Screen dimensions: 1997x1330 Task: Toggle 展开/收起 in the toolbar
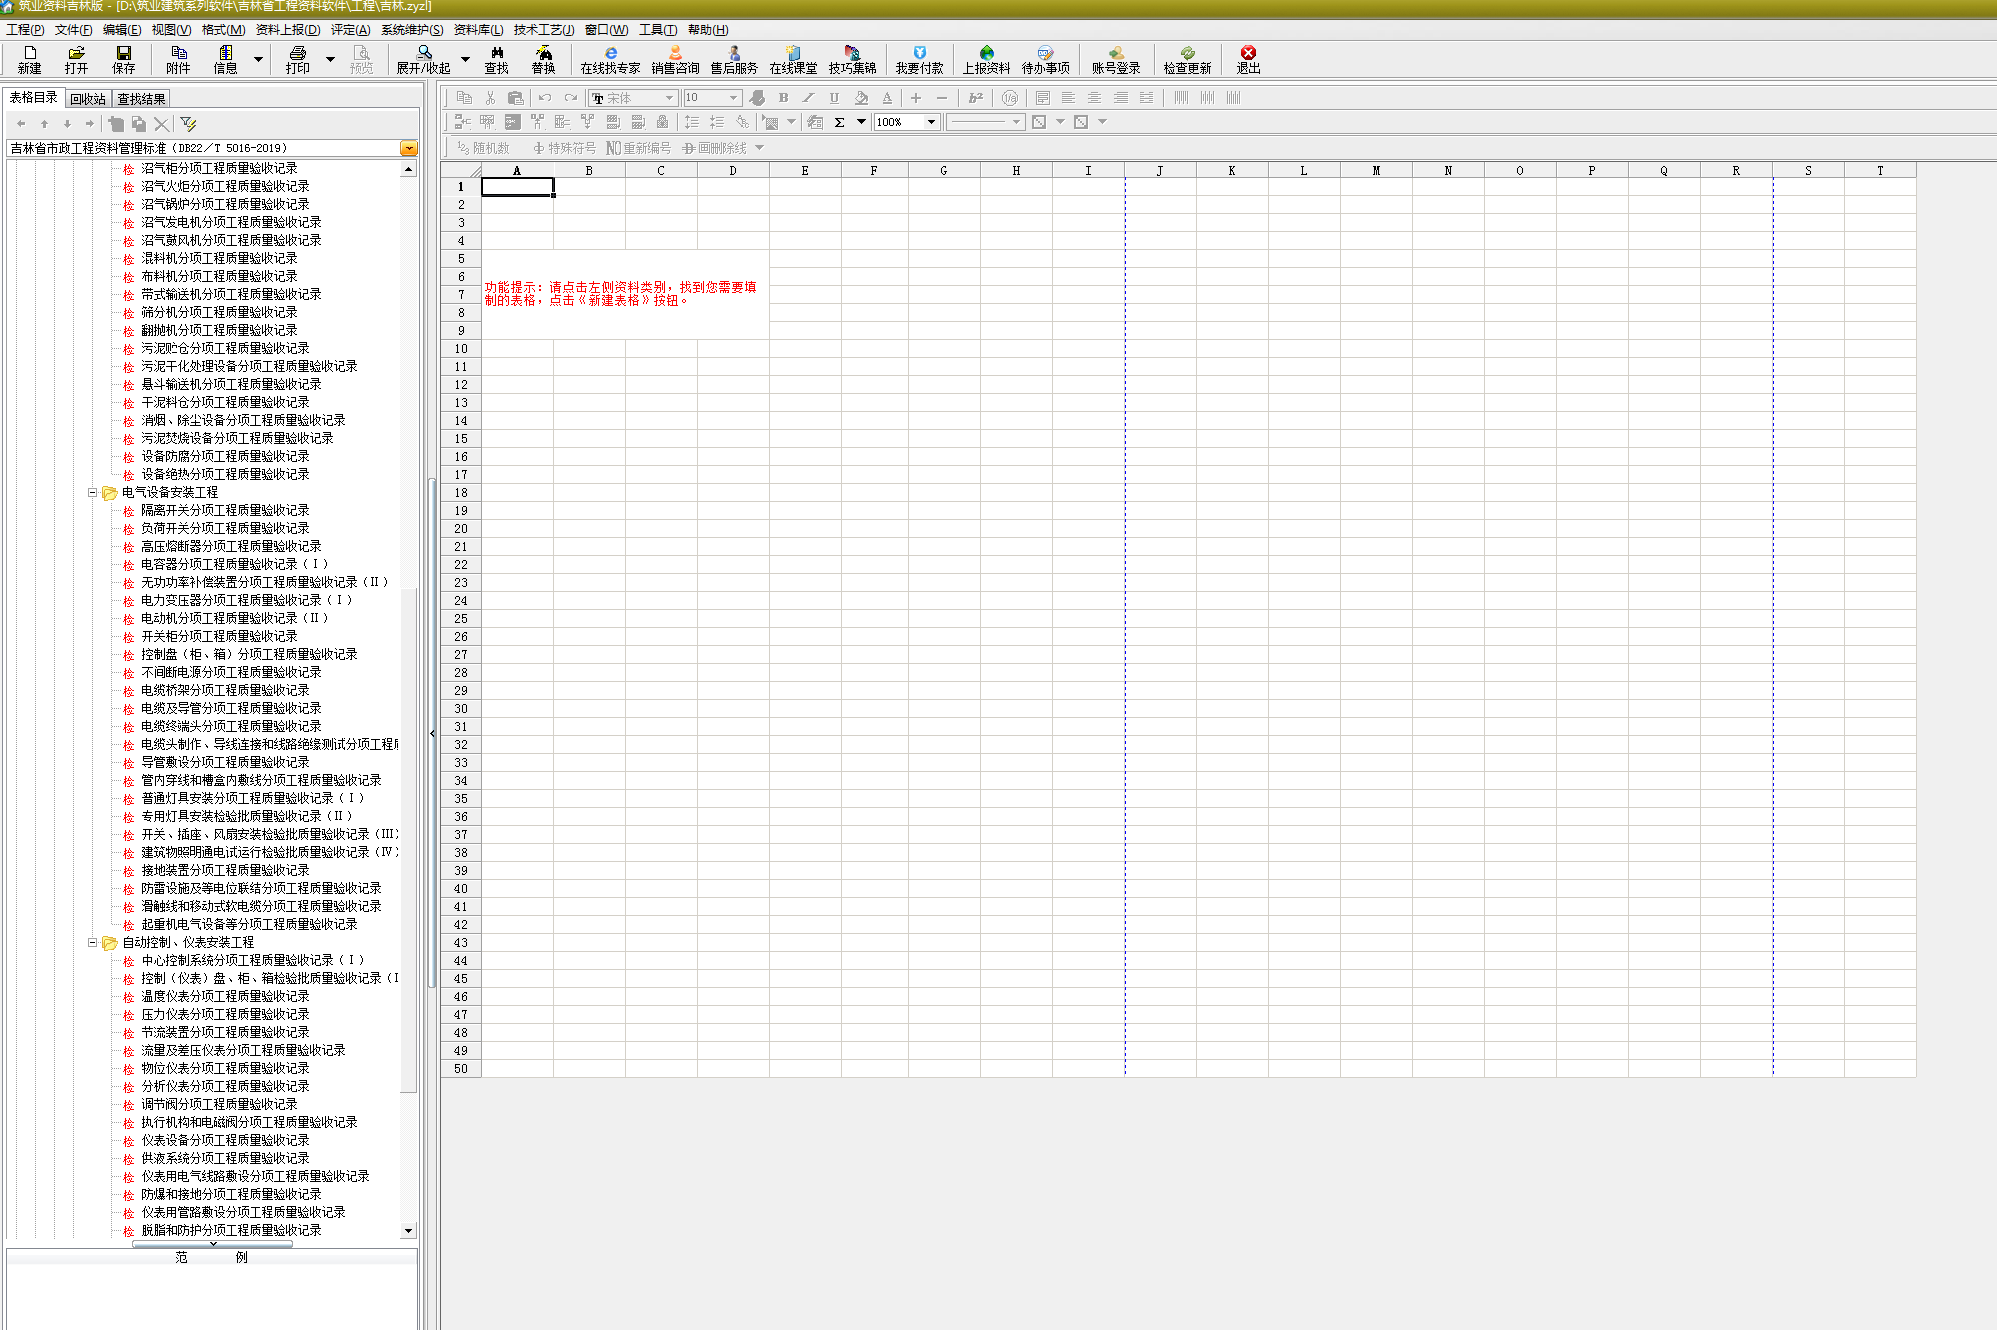click(424, 60)
